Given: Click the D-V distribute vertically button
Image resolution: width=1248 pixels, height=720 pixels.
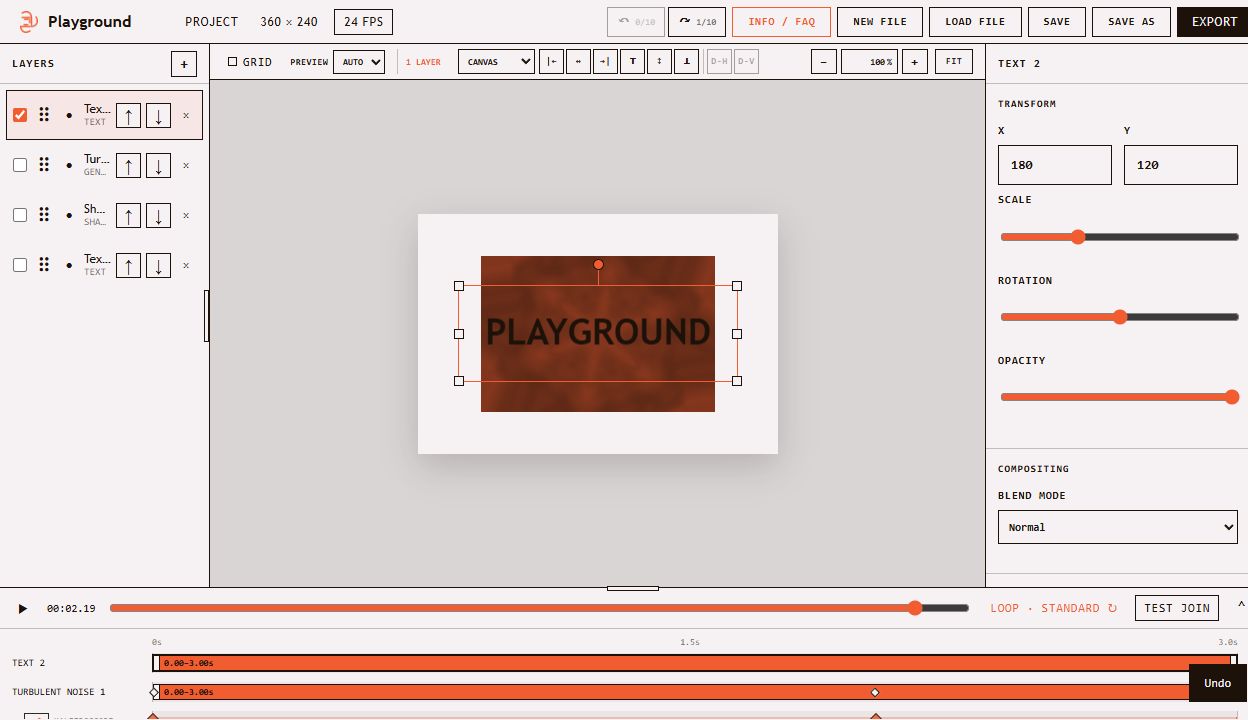Looking at the screenshot, I should [x=746, y=62].
